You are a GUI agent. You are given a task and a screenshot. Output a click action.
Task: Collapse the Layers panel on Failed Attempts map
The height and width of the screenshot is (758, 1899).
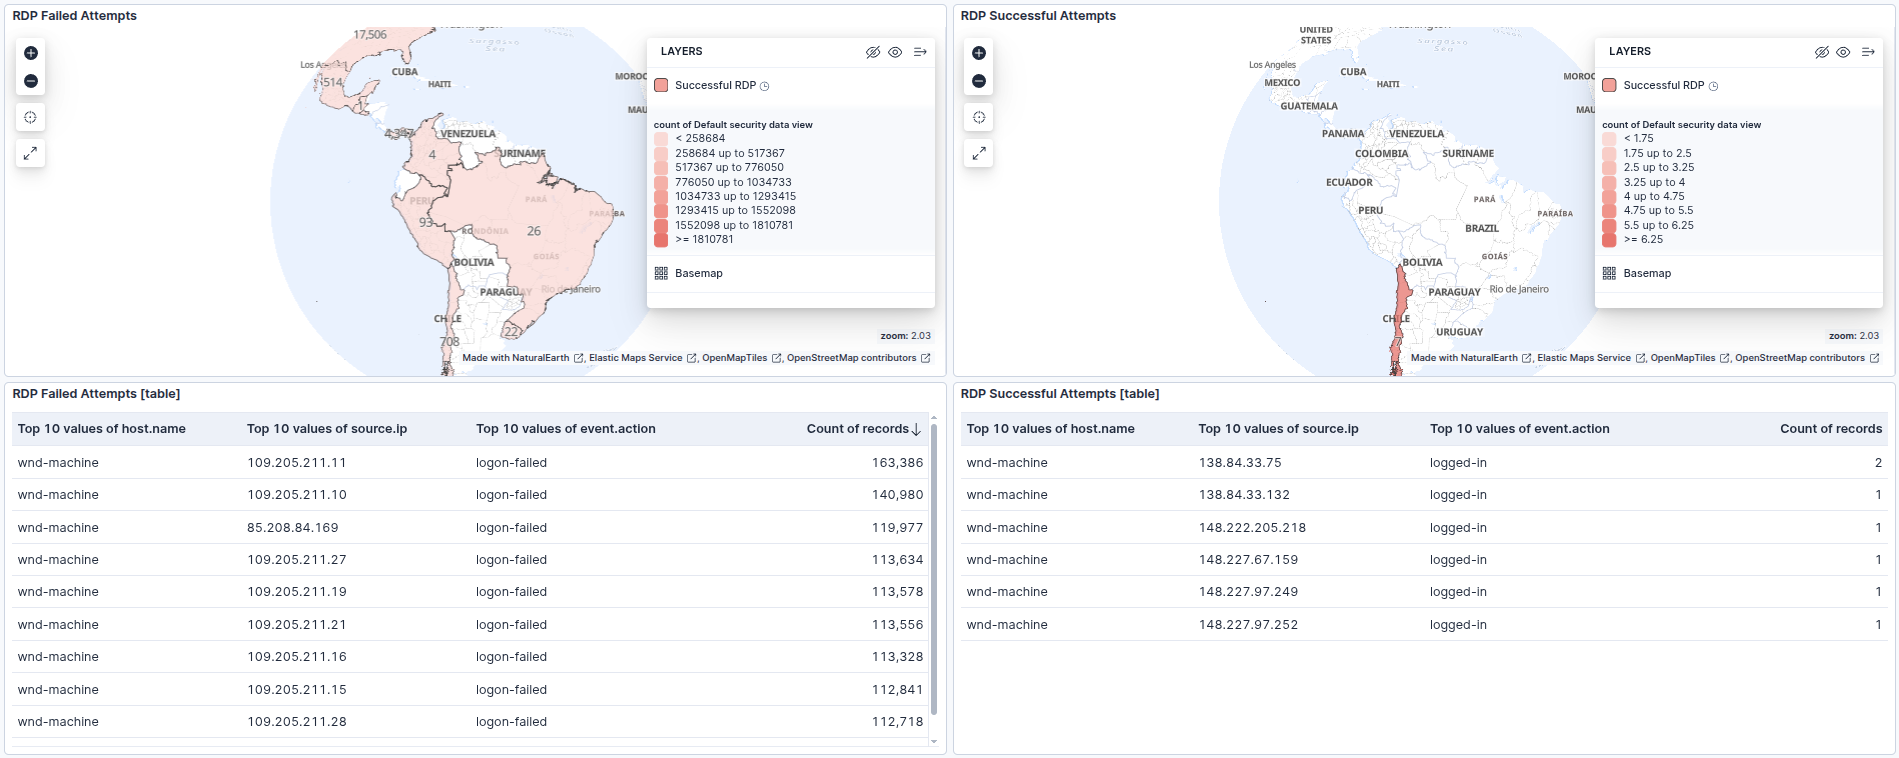(920, 52)
